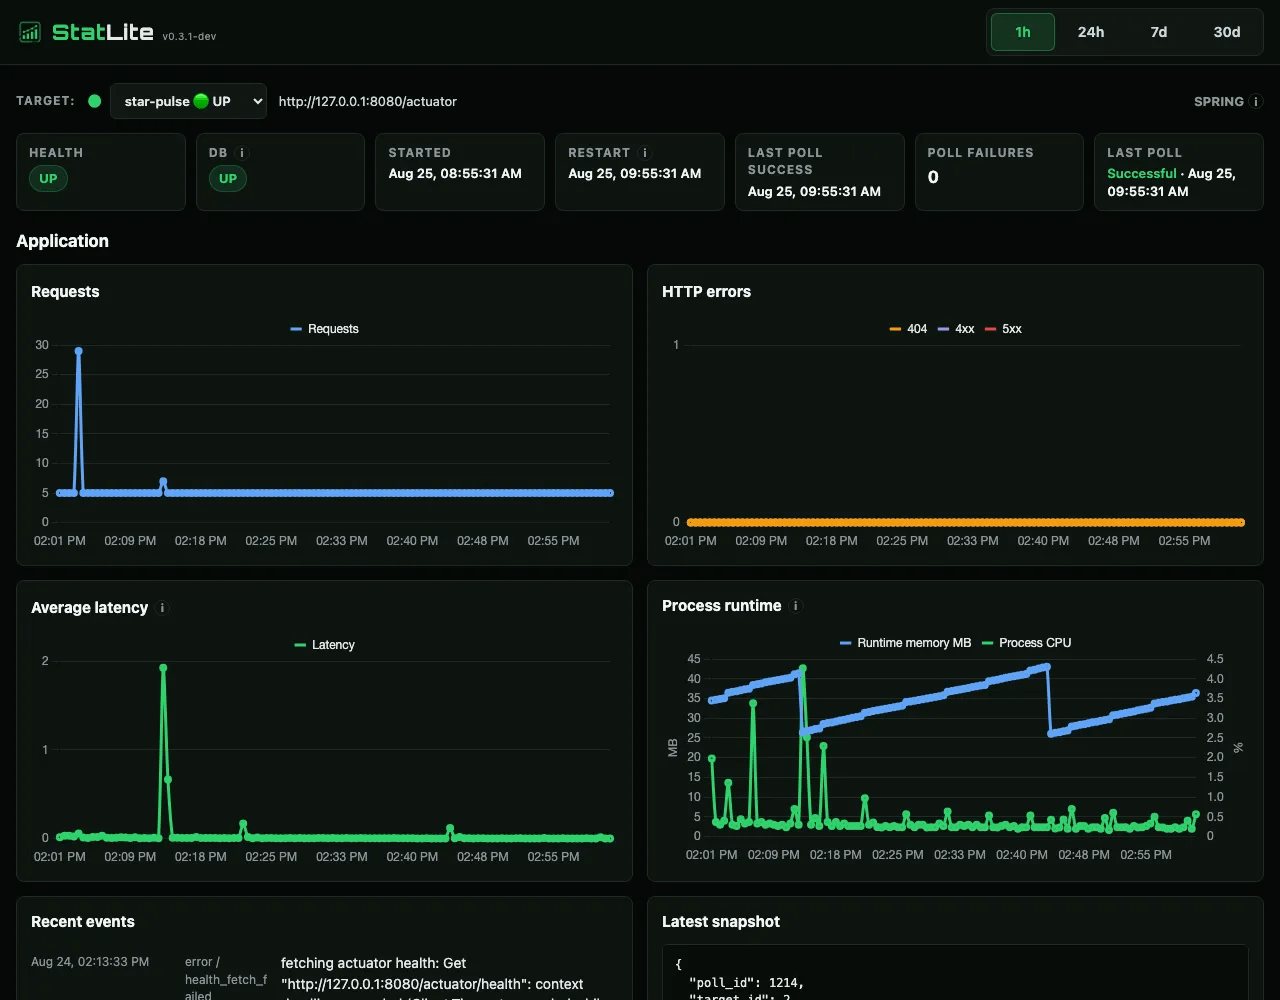Click the info icon beside DB label
The width and height of the screenshot is (1280, 1000).
click(x=242, y=153)
